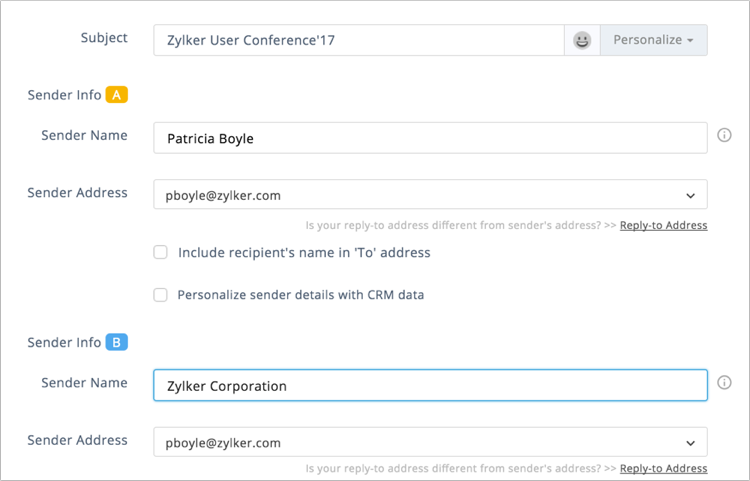Click the Subject field with Zylker User Conference'17

click(359, 40)
